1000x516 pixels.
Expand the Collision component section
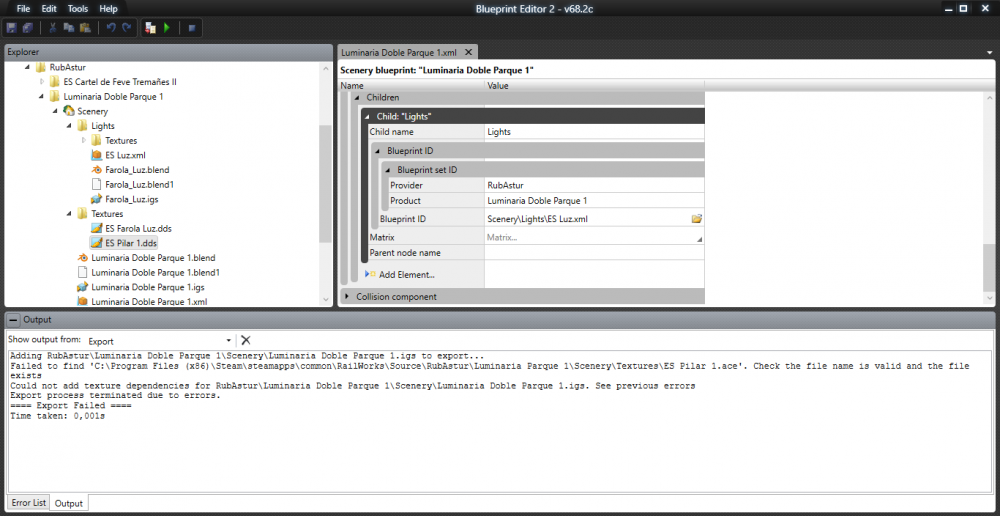pyautogui.click(x=347, y=297)
